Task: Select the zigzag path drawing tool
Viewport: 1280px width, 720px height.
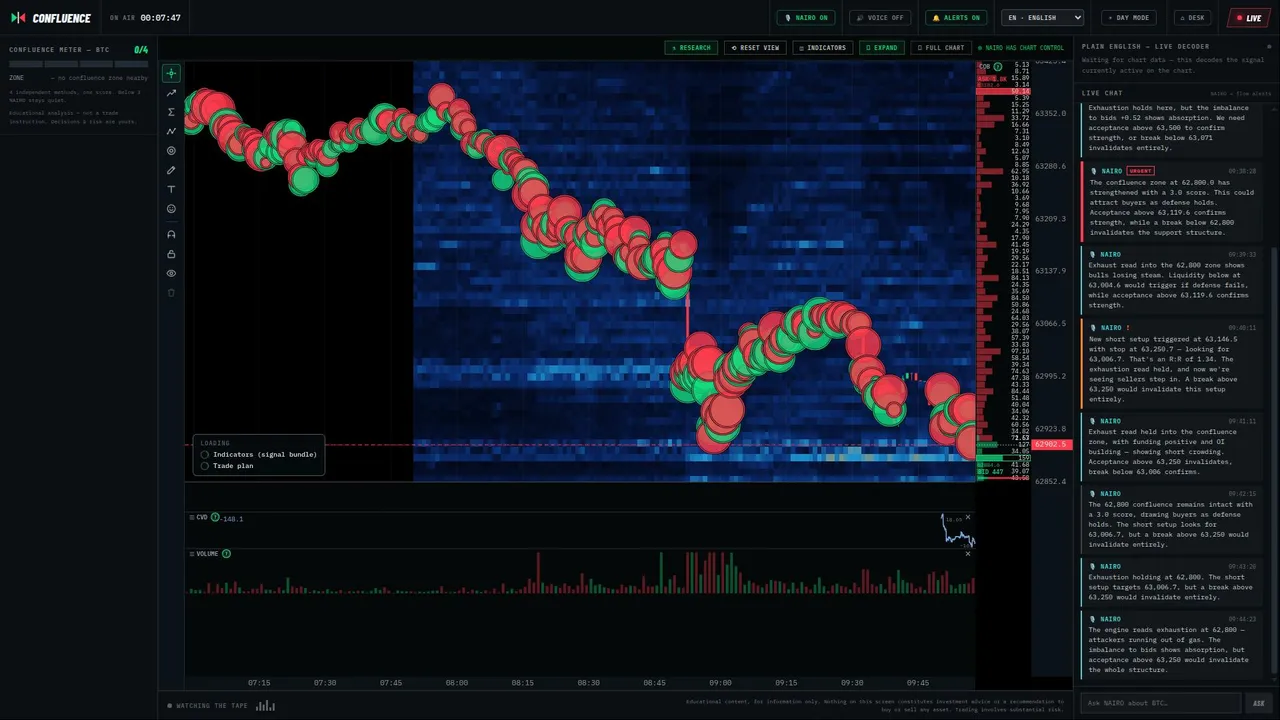Action: tap(171, 131)
